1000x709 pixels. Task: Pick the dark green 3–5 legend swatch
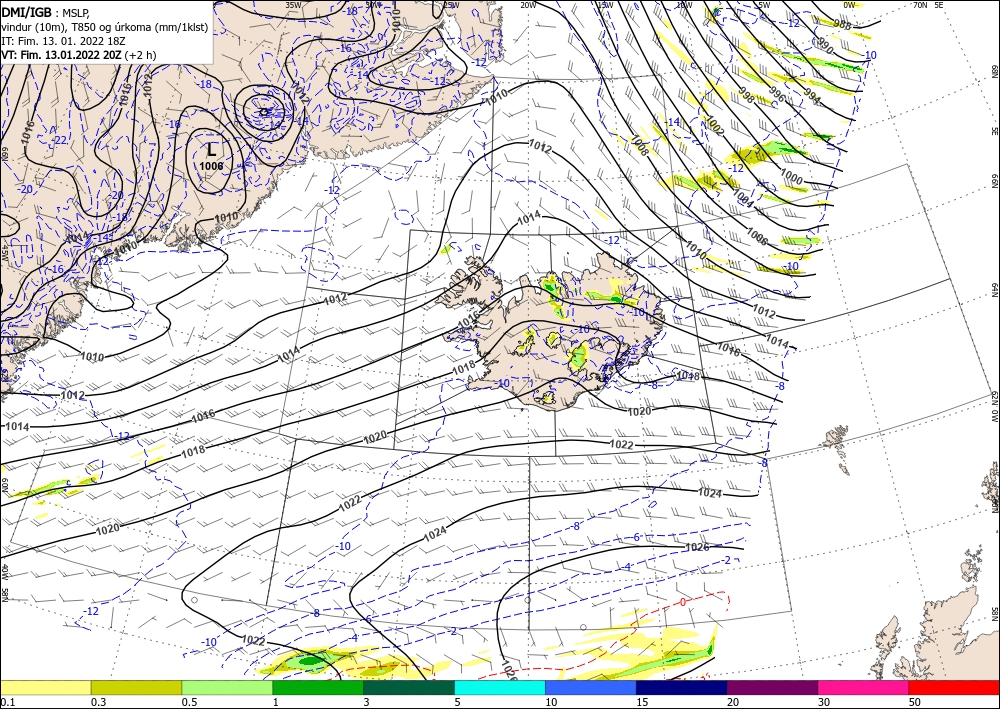pyautogui.click(x=409, y=687)
